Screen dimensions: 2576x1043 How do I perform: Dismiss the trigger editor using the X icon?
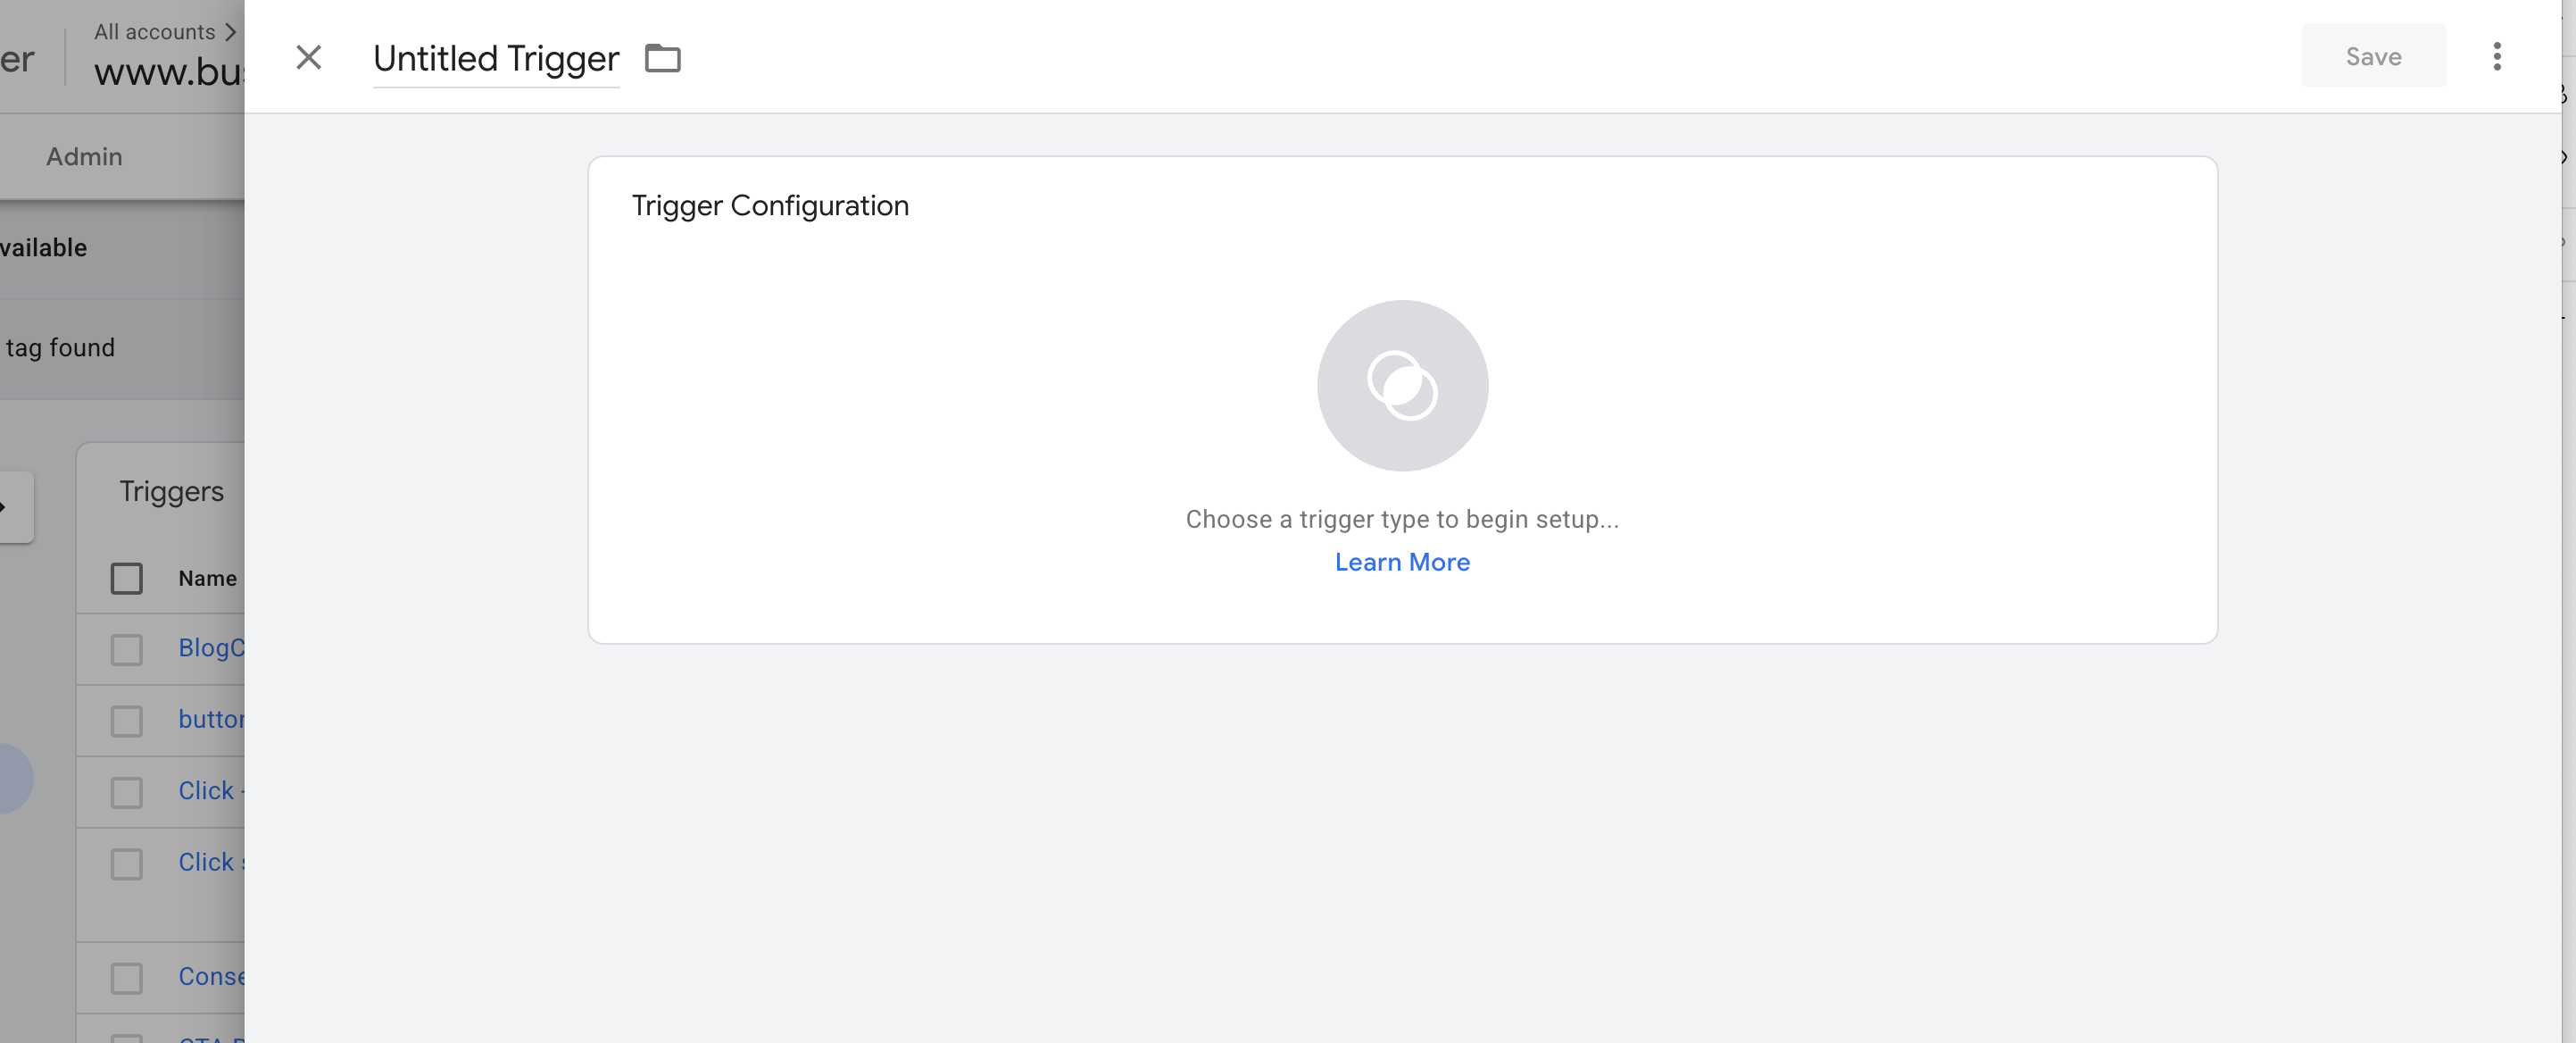(309, 58)
